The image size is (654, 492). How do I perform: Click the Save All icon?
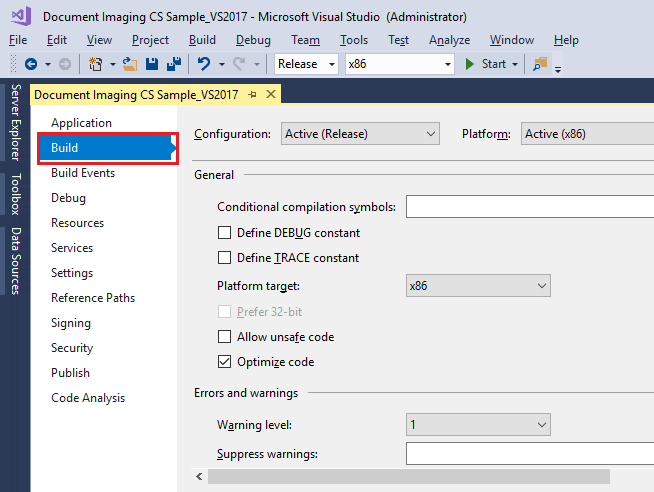pyautogui.click(x=173, y=64)
